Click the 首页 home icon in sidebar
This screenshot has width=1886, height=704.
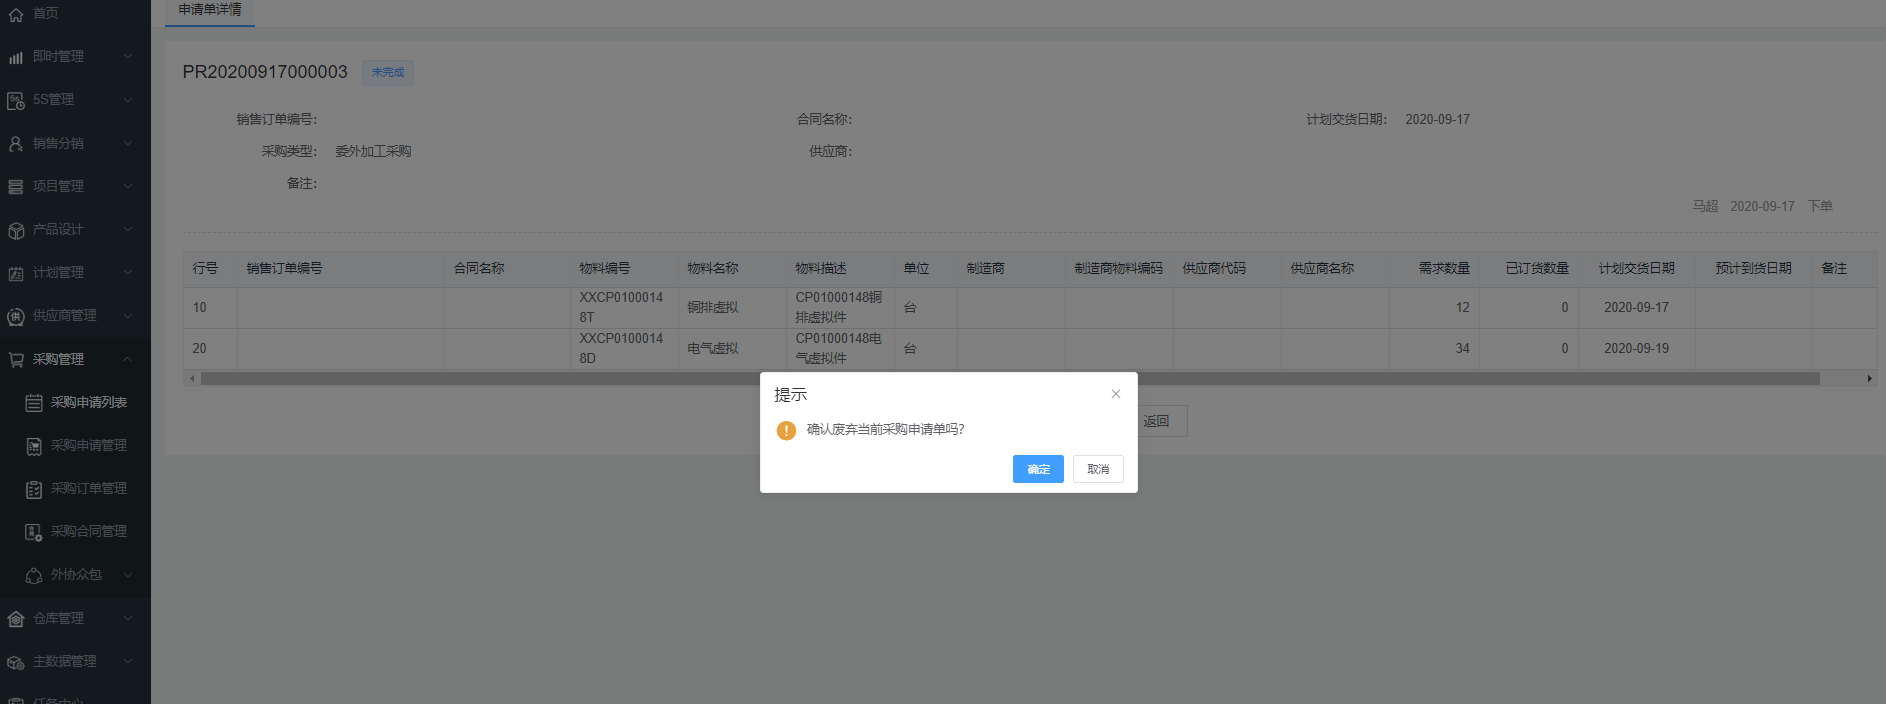coord(16,14)
